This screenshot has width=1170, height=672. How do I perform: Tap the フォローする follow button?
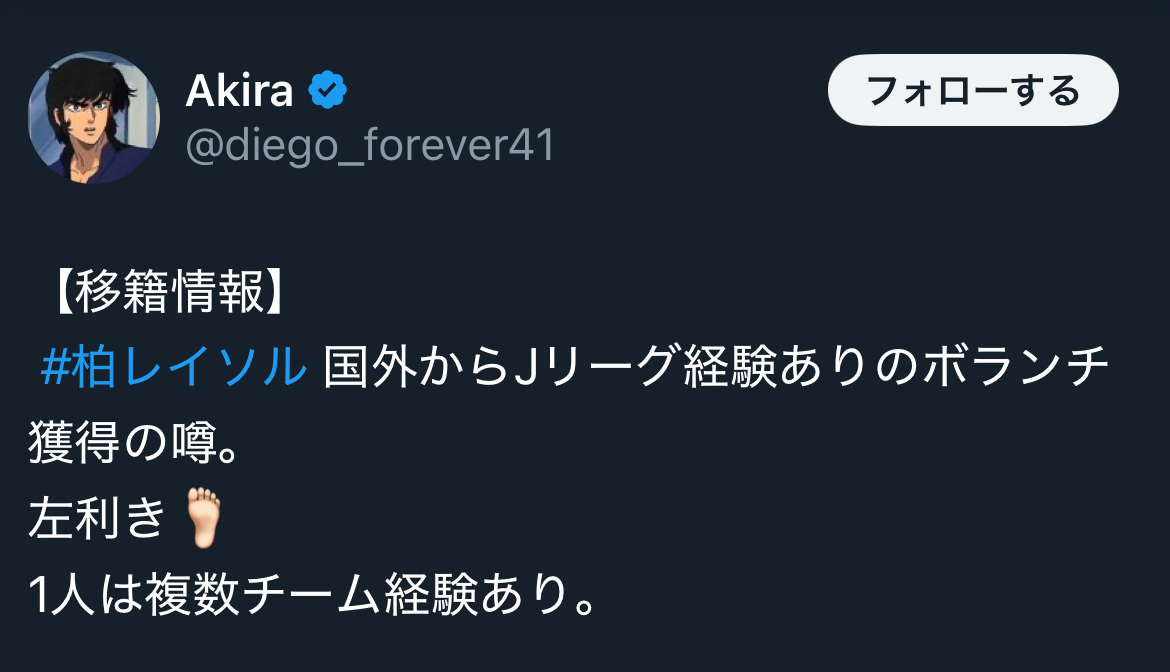tap(973, 90)
